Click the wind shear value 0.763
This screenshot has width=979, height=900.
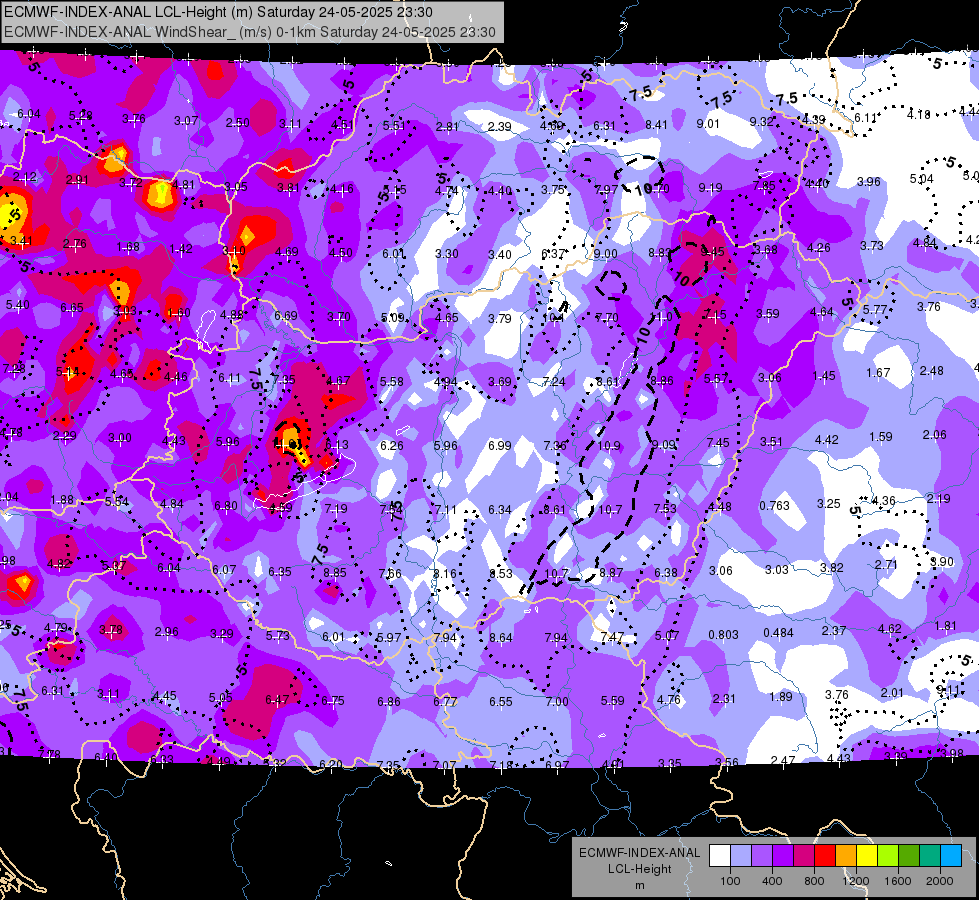[774, 505]
